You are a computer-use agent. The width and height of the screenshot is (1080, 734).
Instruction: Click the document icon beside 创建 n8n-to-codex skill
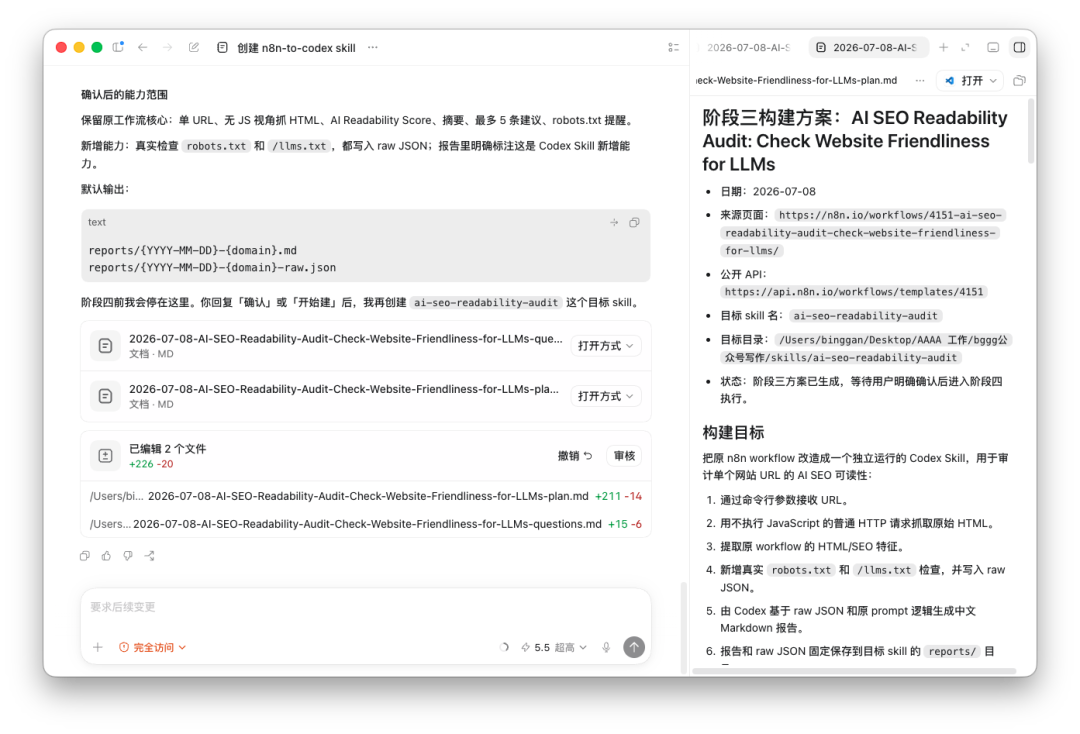pos(222,48)
